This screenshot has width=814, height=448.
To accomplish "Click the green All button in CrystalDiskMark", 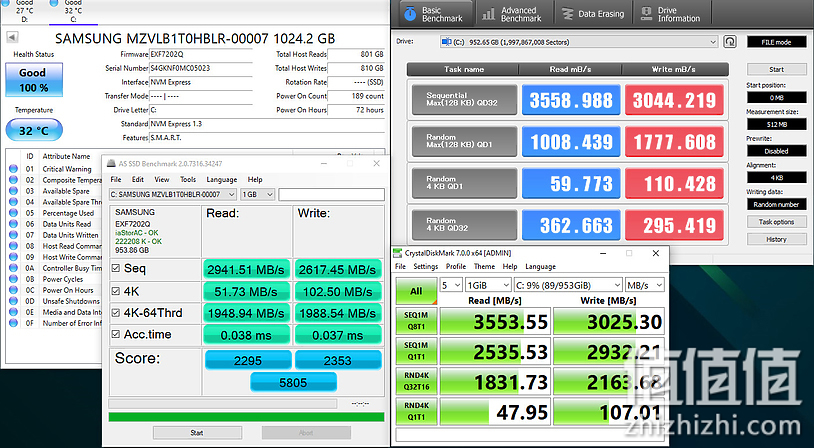I will [416, 291].
